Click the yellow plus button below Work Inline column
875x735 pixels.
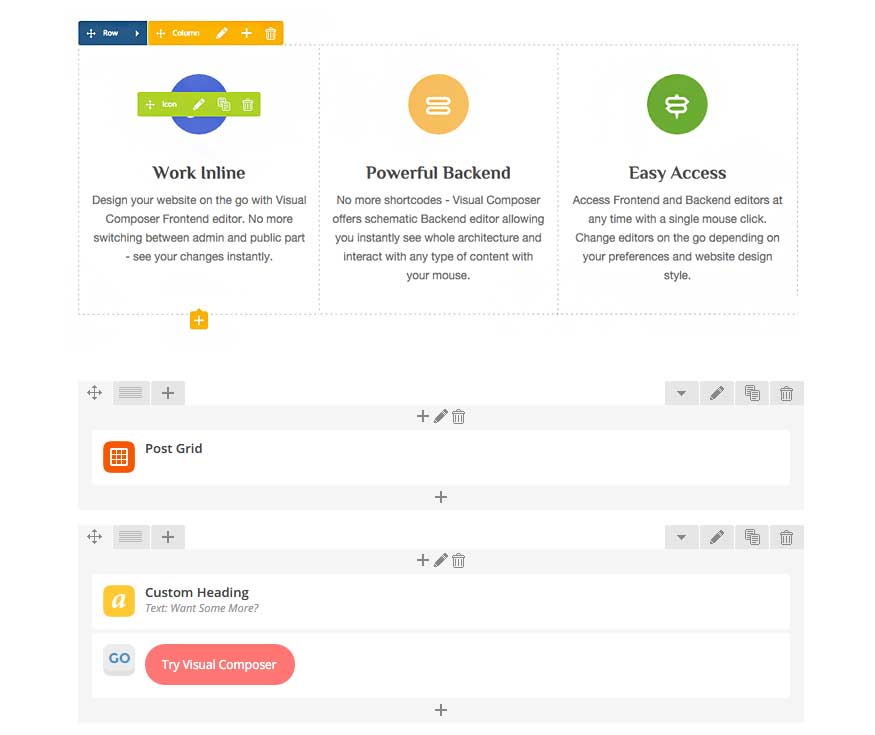[x=199, y=320]
